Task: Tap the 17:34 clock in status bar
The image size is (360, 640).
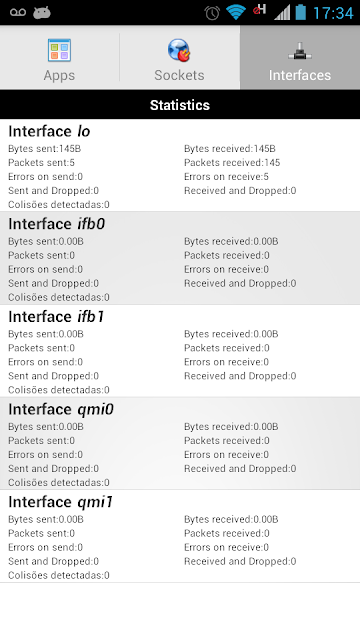Action: [333, 13]
